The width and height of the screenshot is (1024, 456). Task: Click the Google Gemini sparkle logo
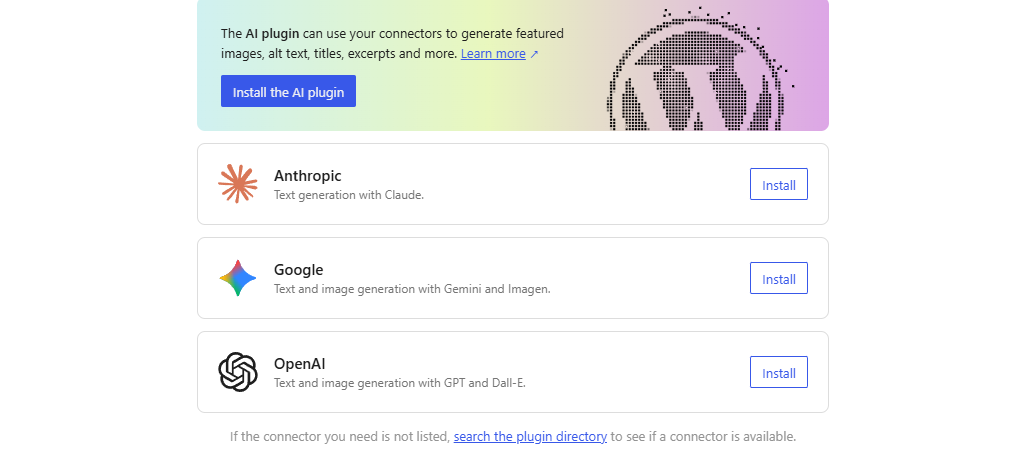[238, 278]
